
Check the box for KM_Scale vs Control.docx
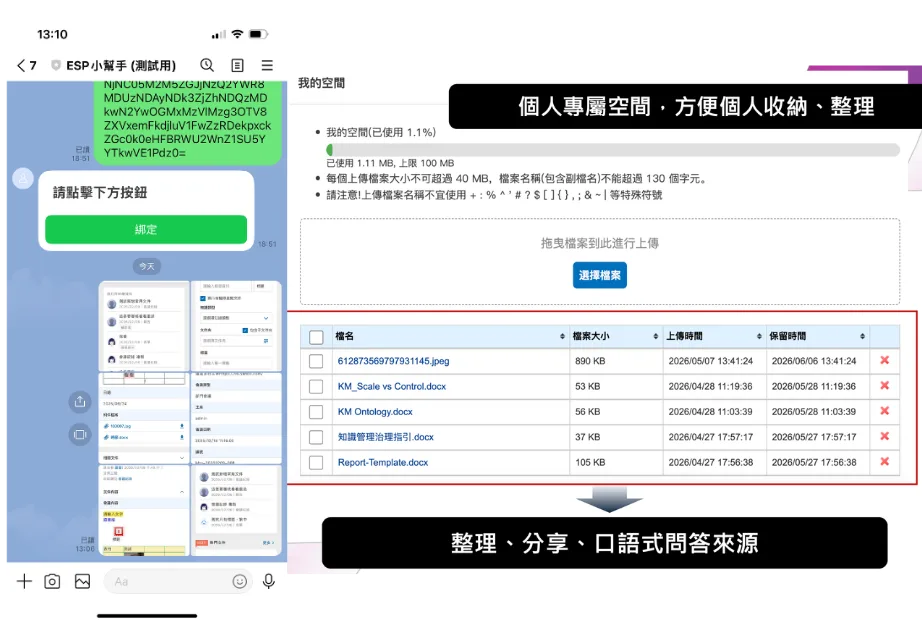(x=316, y=386)
